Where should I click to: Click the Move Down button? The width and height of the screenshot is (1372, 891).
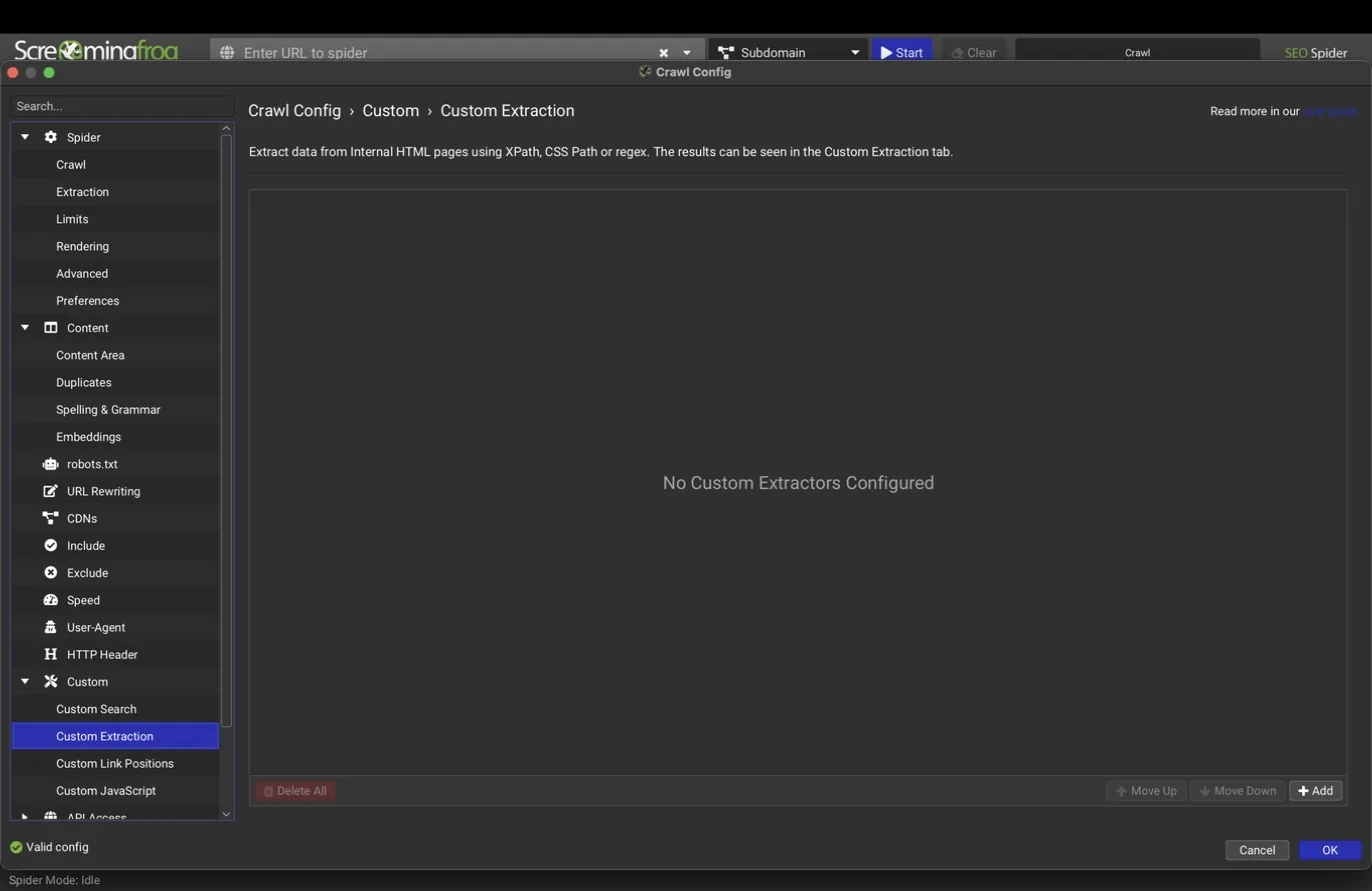point(1237,791)
